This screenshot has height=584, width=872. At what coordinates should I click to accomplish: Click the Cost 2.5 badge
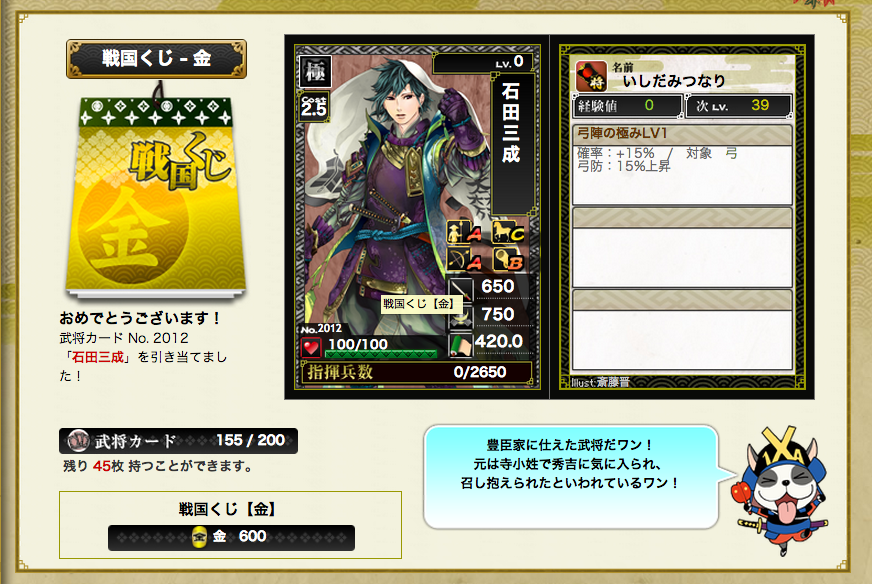click(314, 106)
